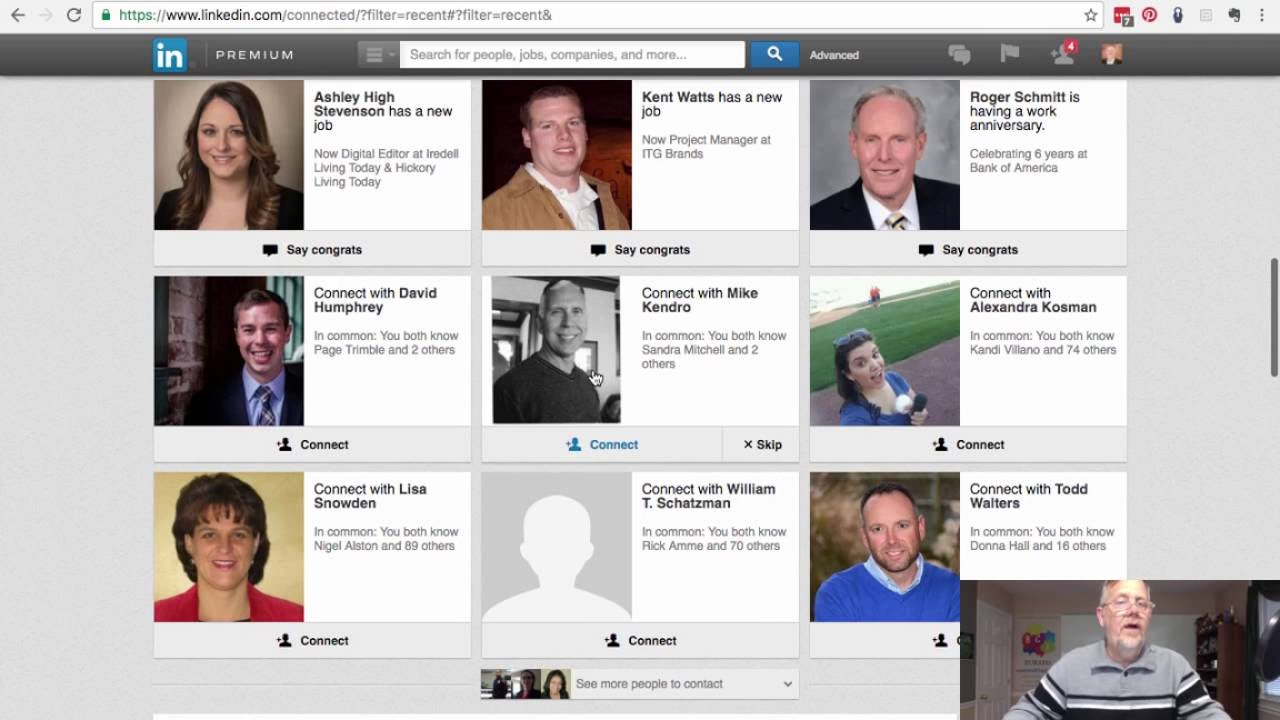Viewport: 1280px width, 720px height.
Task: Connect with William T. Schatzman
Action: pos(640,641)
